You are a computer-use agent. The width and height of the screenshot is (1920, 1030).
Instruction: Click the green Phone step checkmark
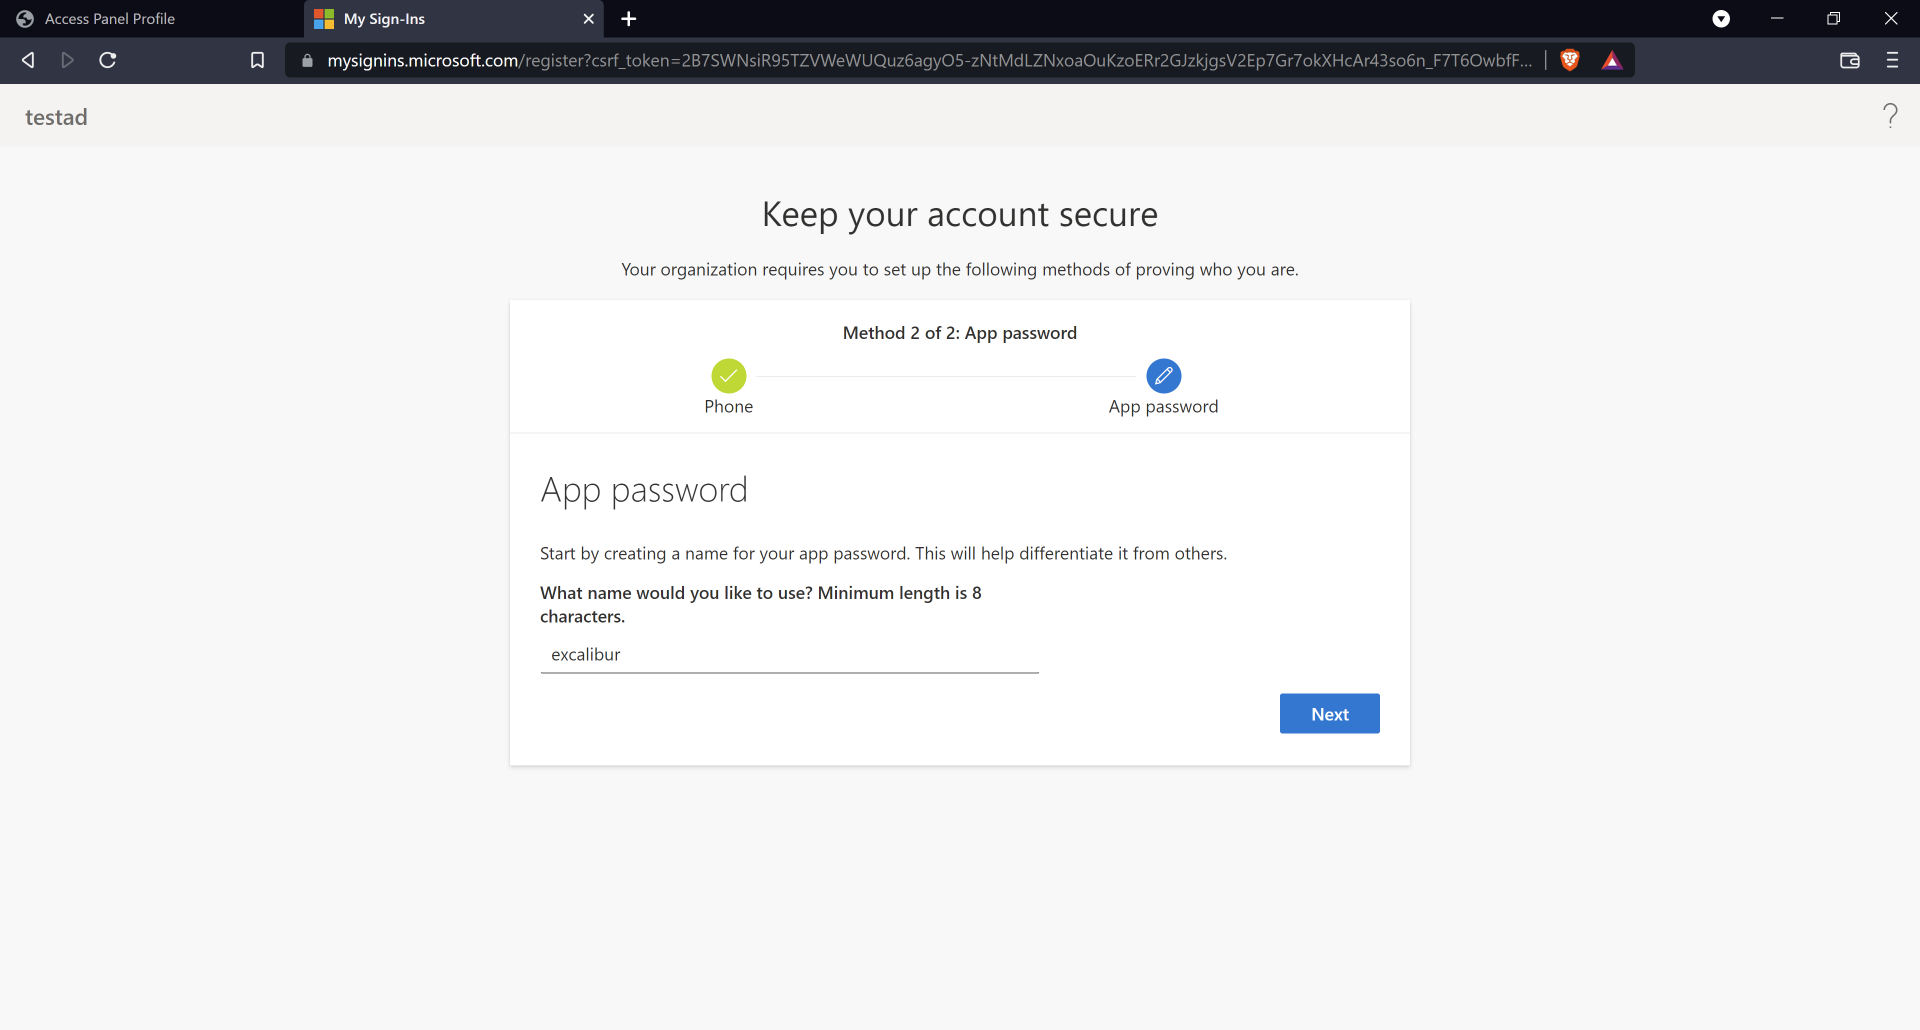pos(729,376)
